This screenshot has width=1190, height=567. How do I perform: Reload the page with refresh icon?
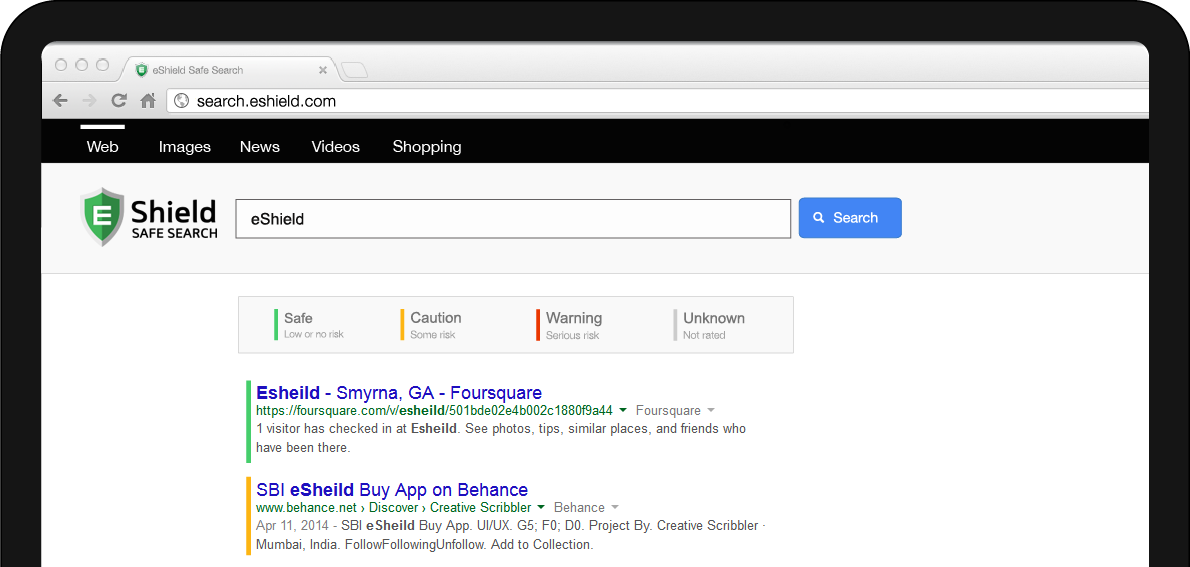point(119,101)
